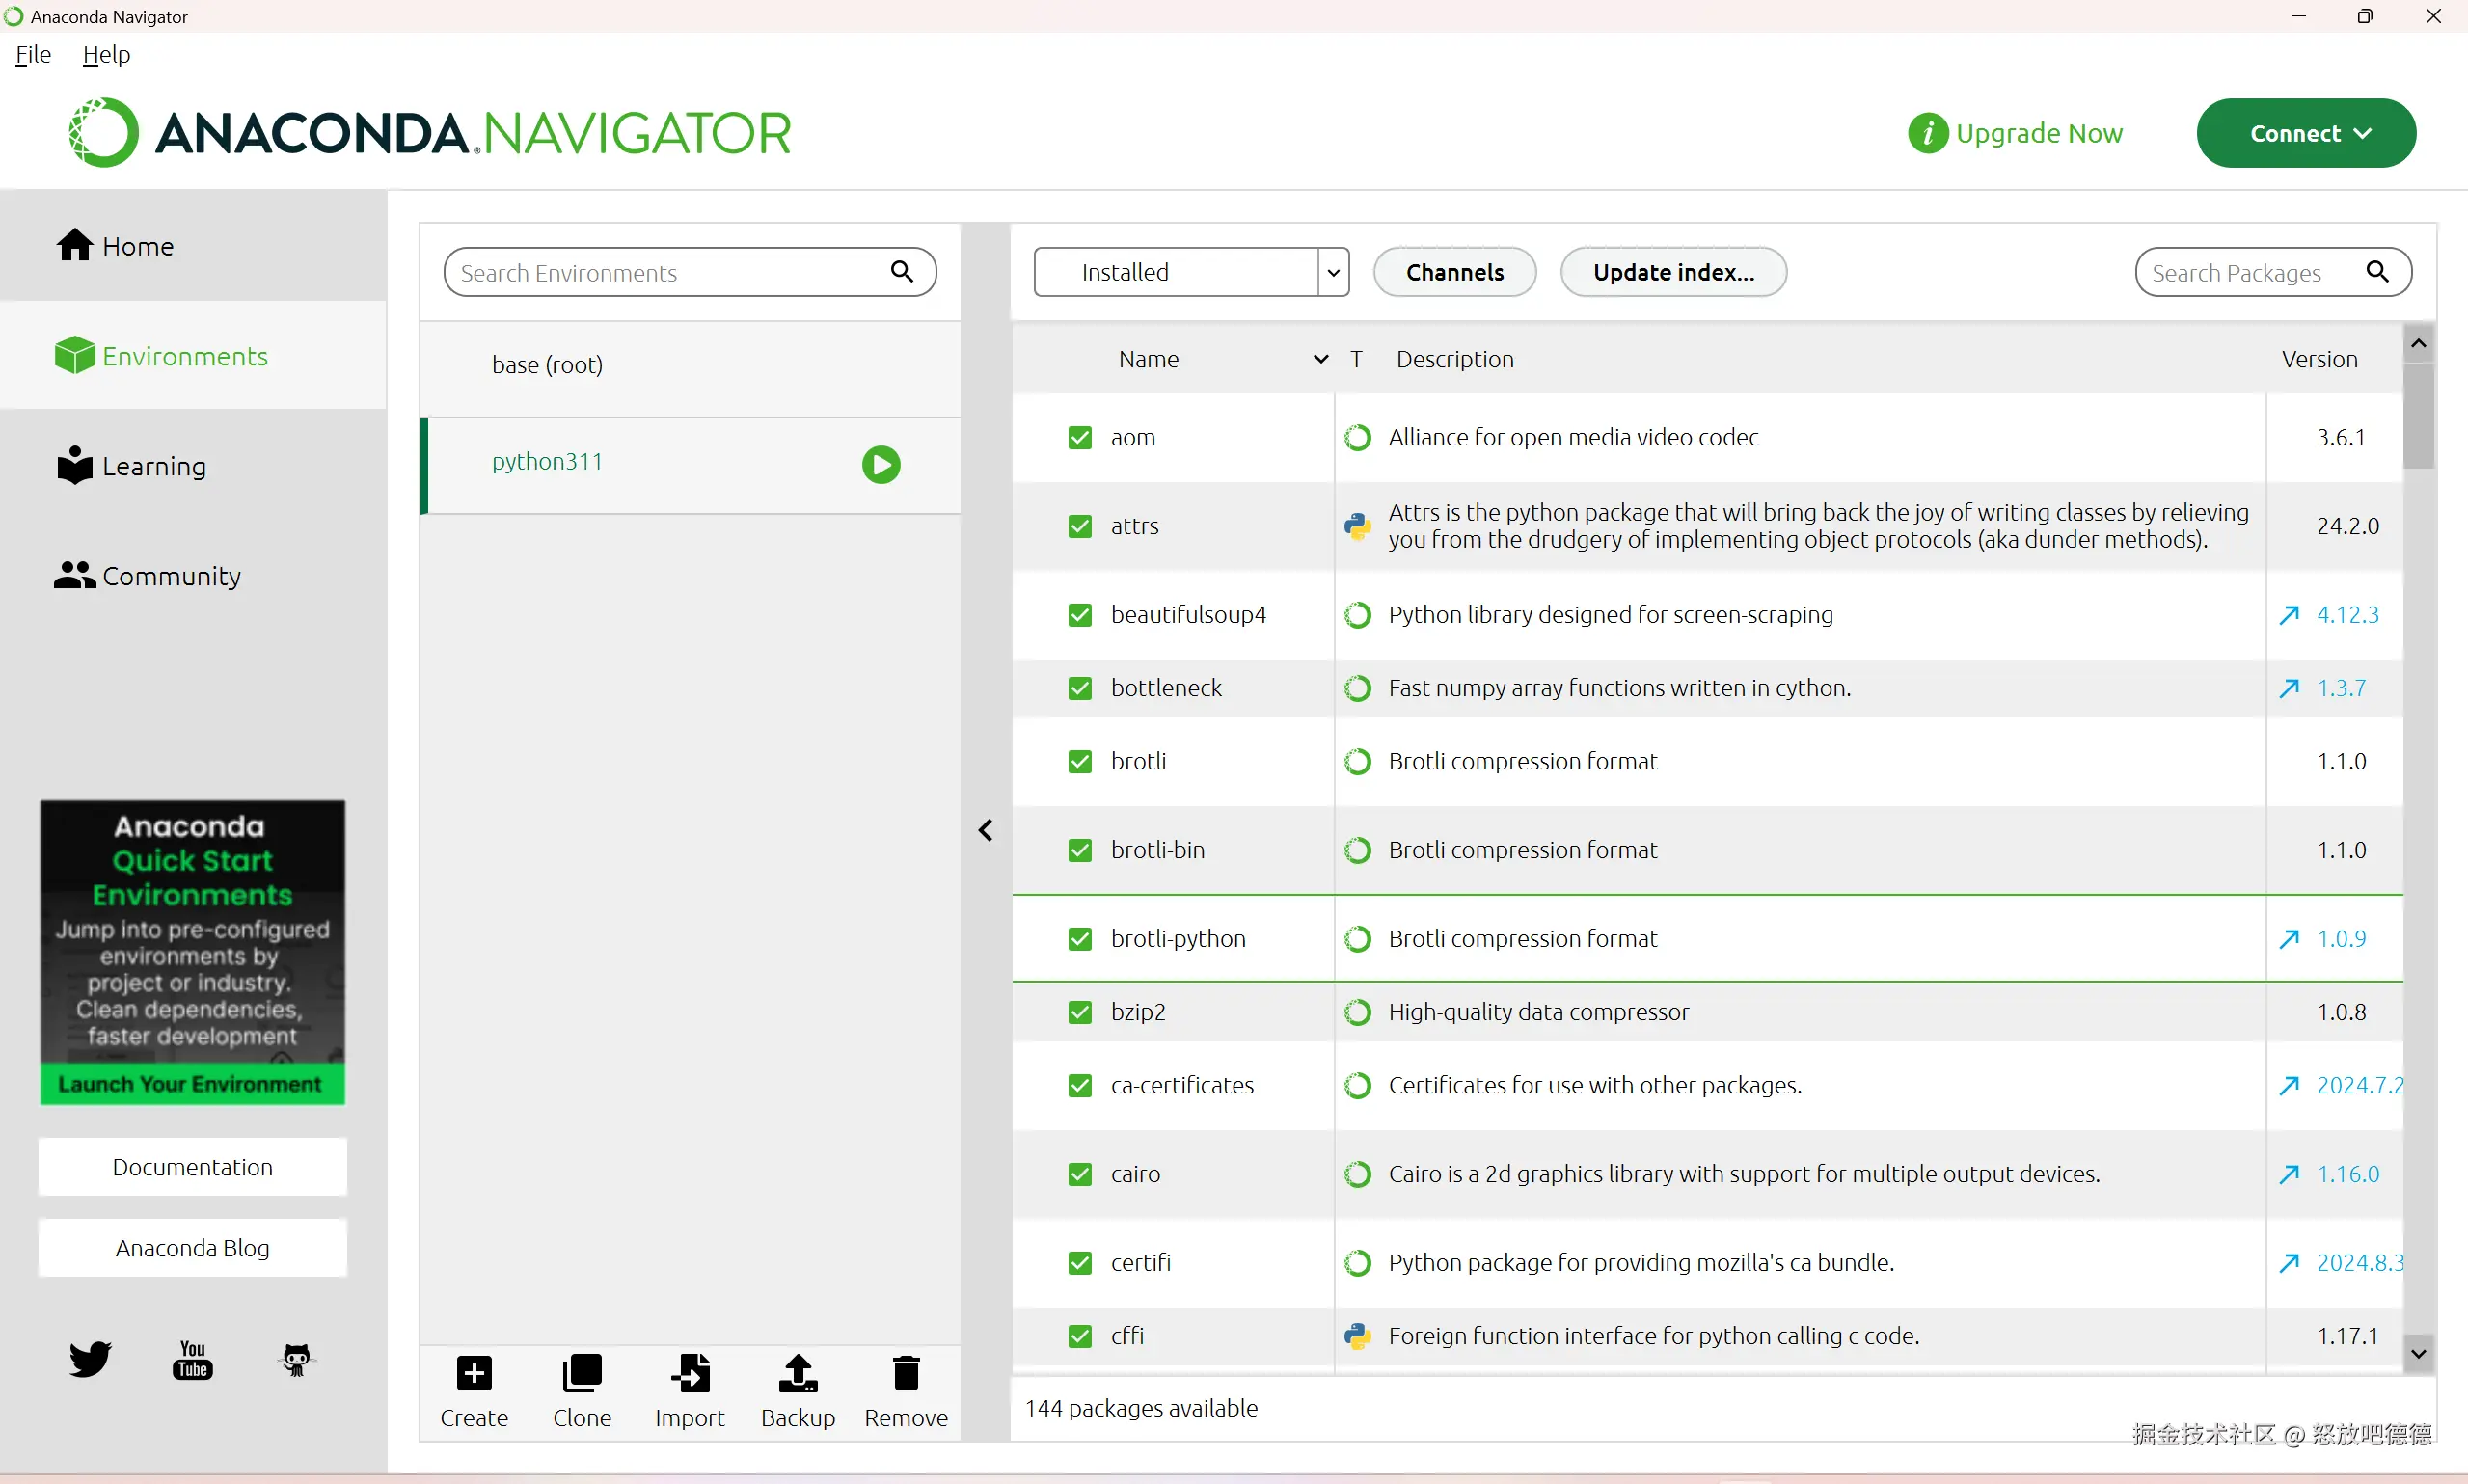Open the File menu

[x=33, y=55]
